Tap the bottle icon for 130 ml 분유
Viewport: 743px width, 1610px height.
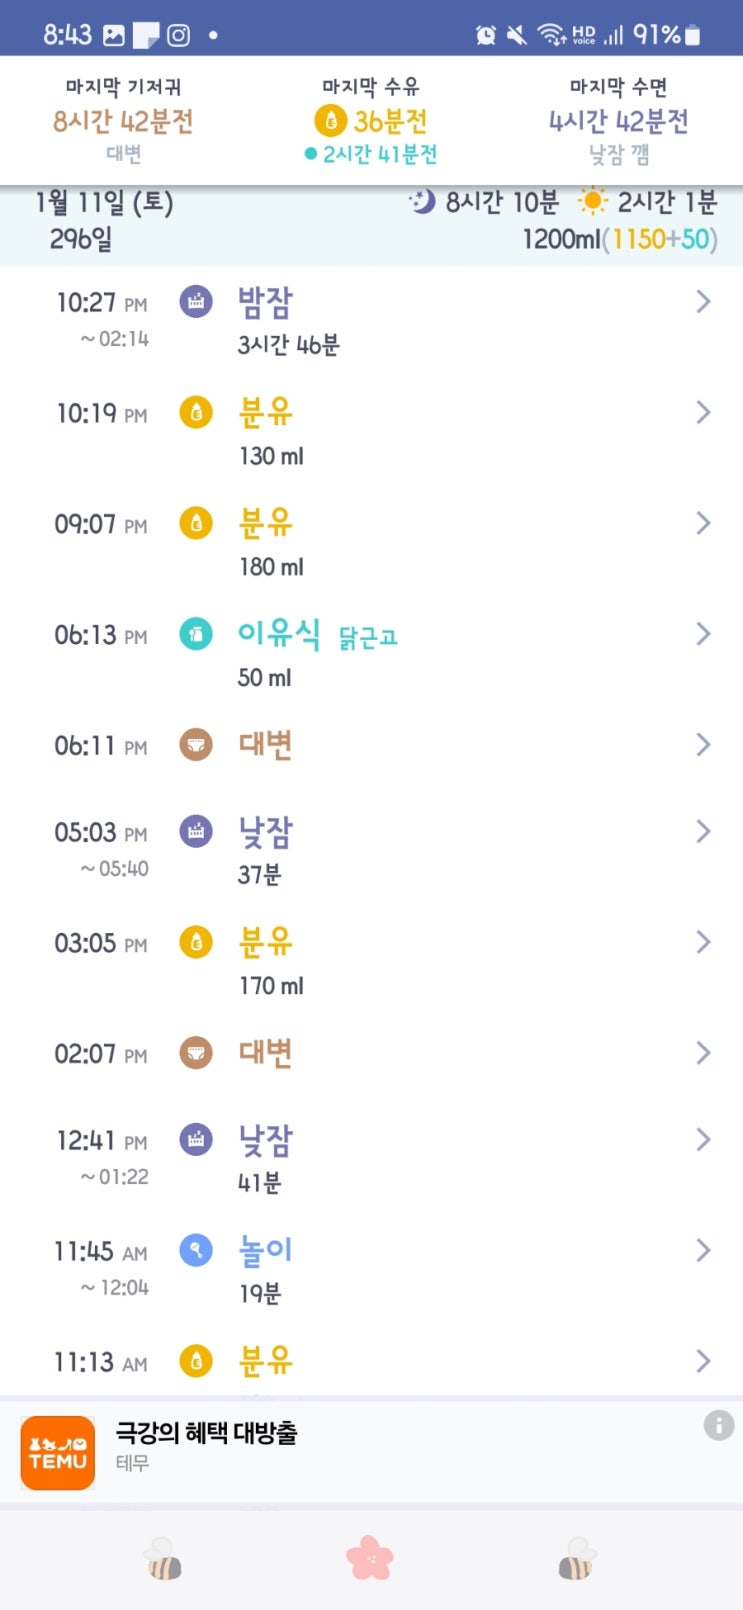[x=196, y=412]
